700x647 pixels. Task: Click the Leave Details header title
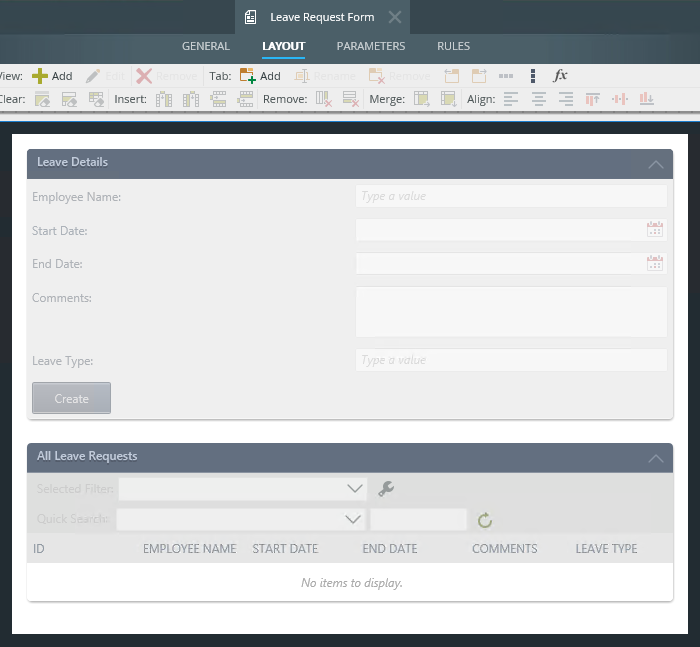(72, 162)
